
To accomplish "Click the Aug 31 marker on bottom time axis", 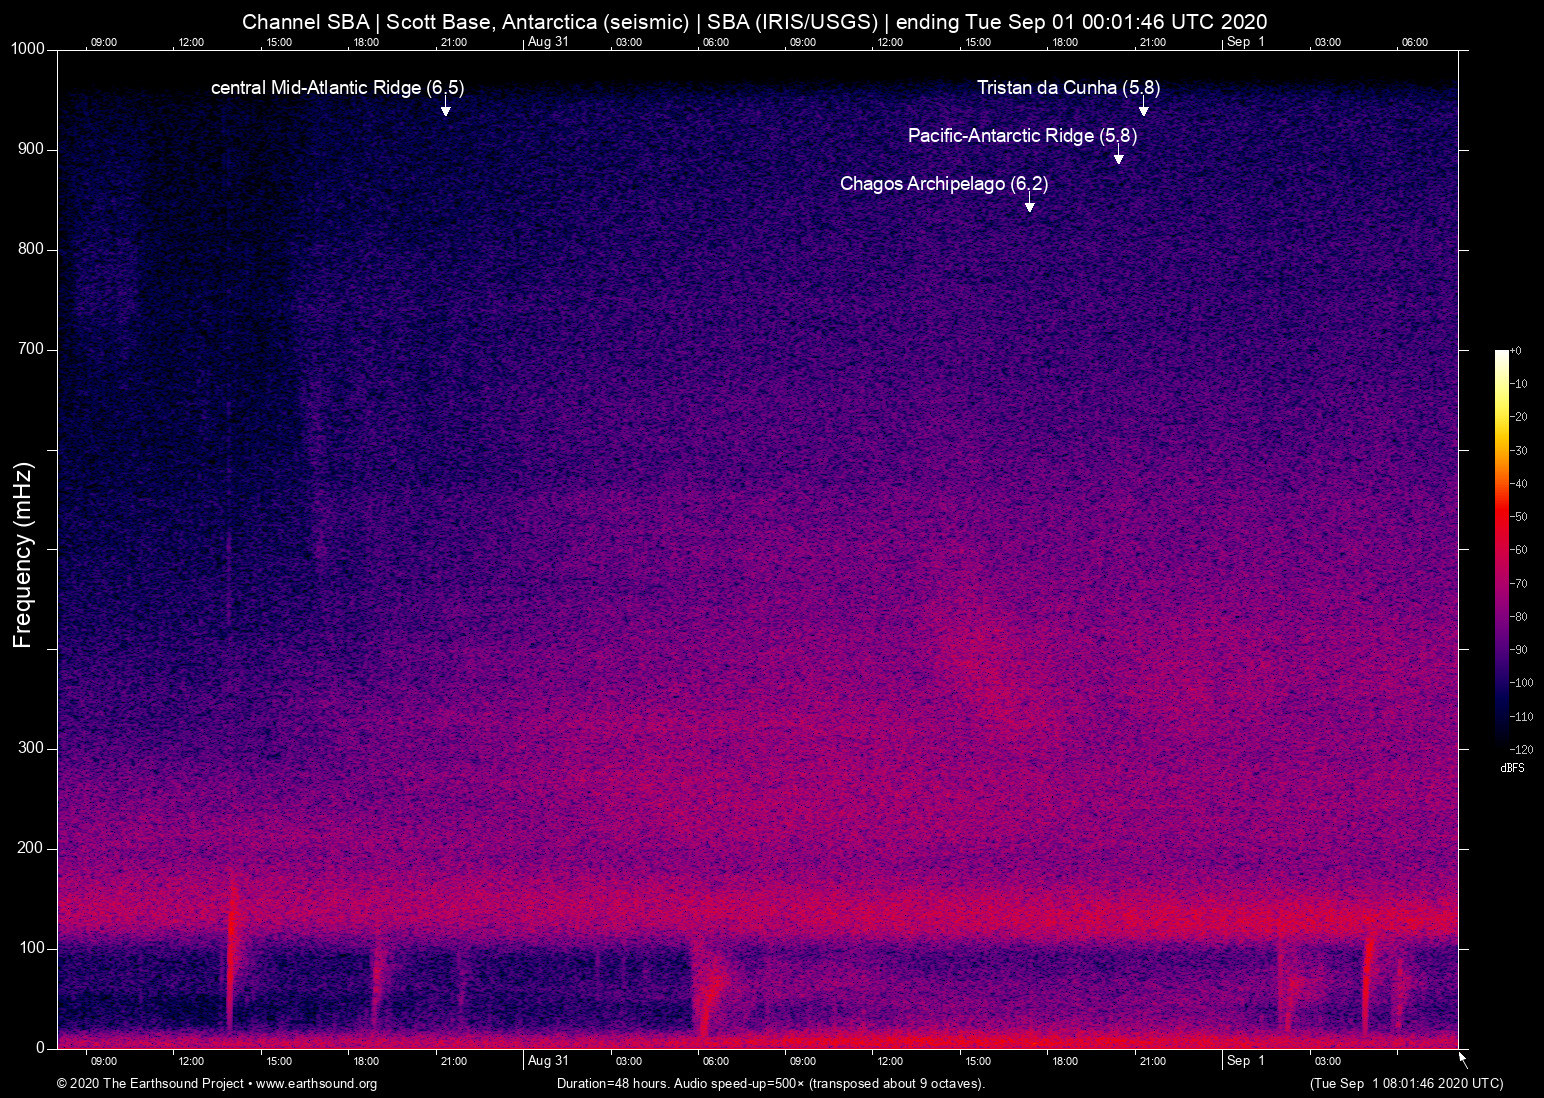I will tap(548, 1061).
